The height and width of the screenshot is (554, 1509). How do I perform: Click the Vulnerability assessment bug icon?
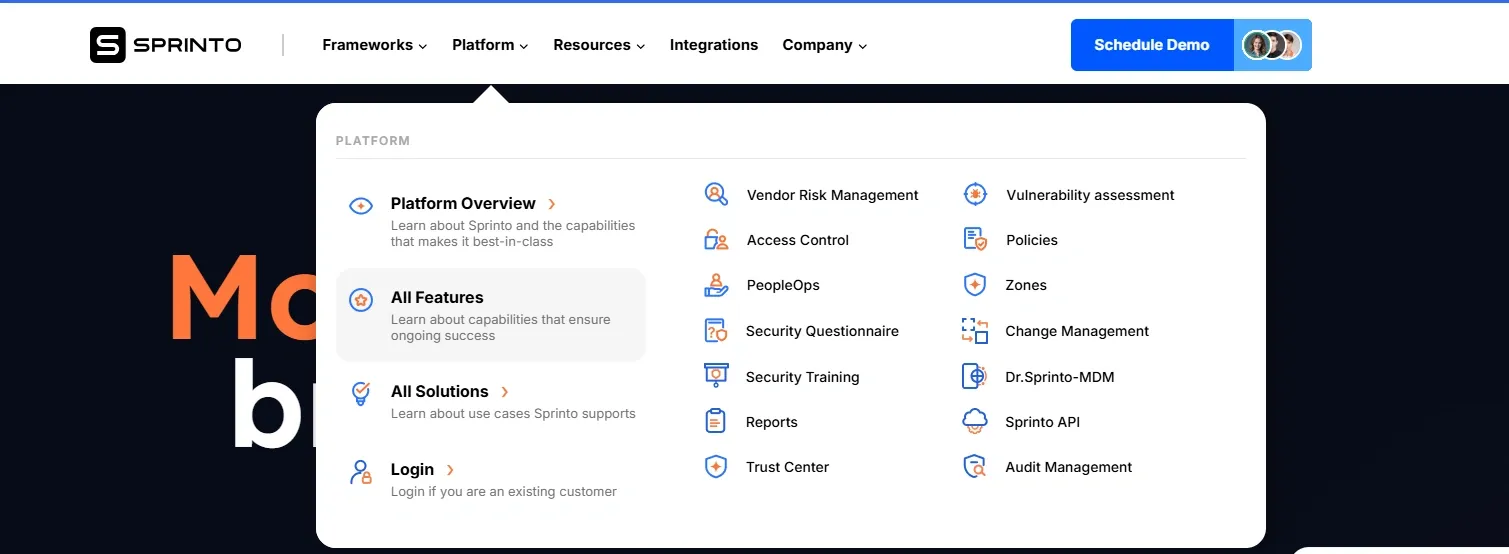point(975,195)
